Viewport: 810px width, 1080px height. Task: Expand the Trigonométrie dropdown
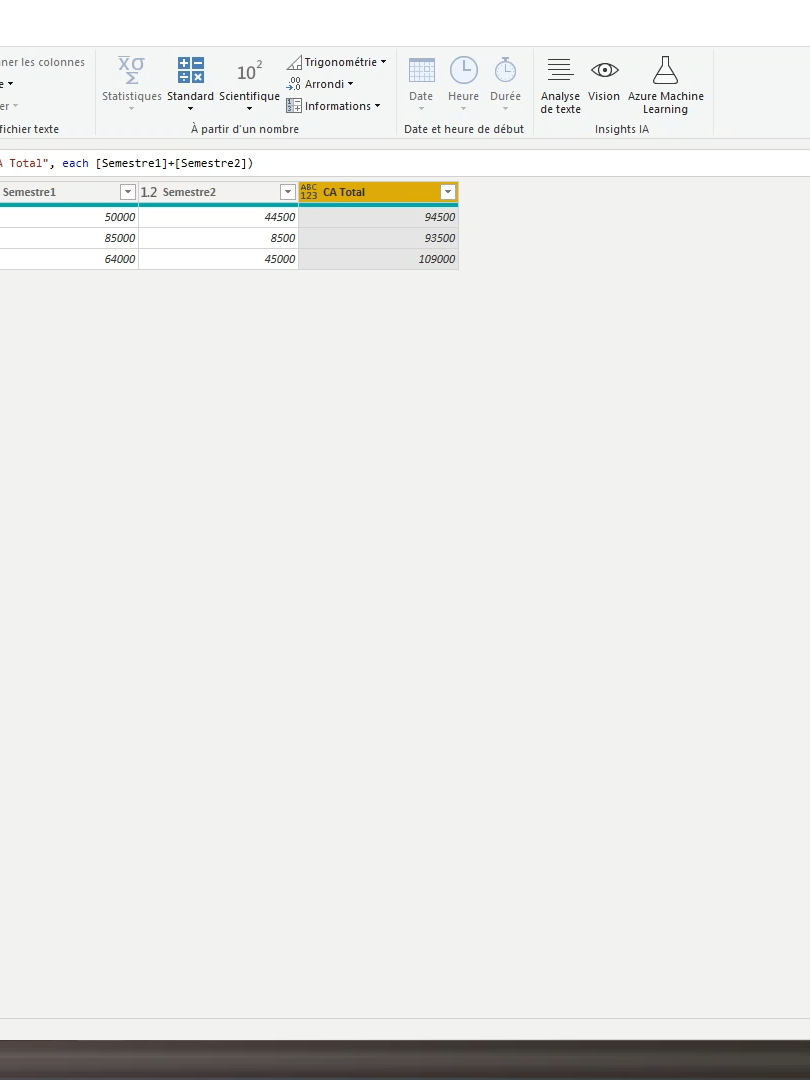(336, 62)
